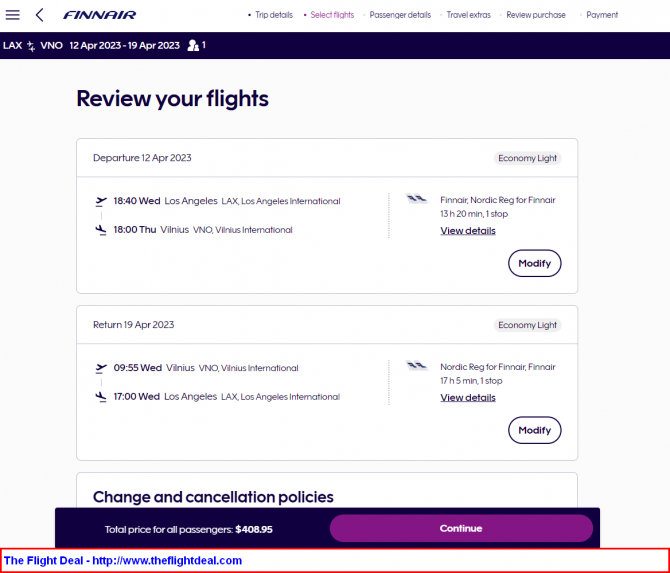Select the Passenger details step
The width and height of the screenshot is (670, 573).
400,15
